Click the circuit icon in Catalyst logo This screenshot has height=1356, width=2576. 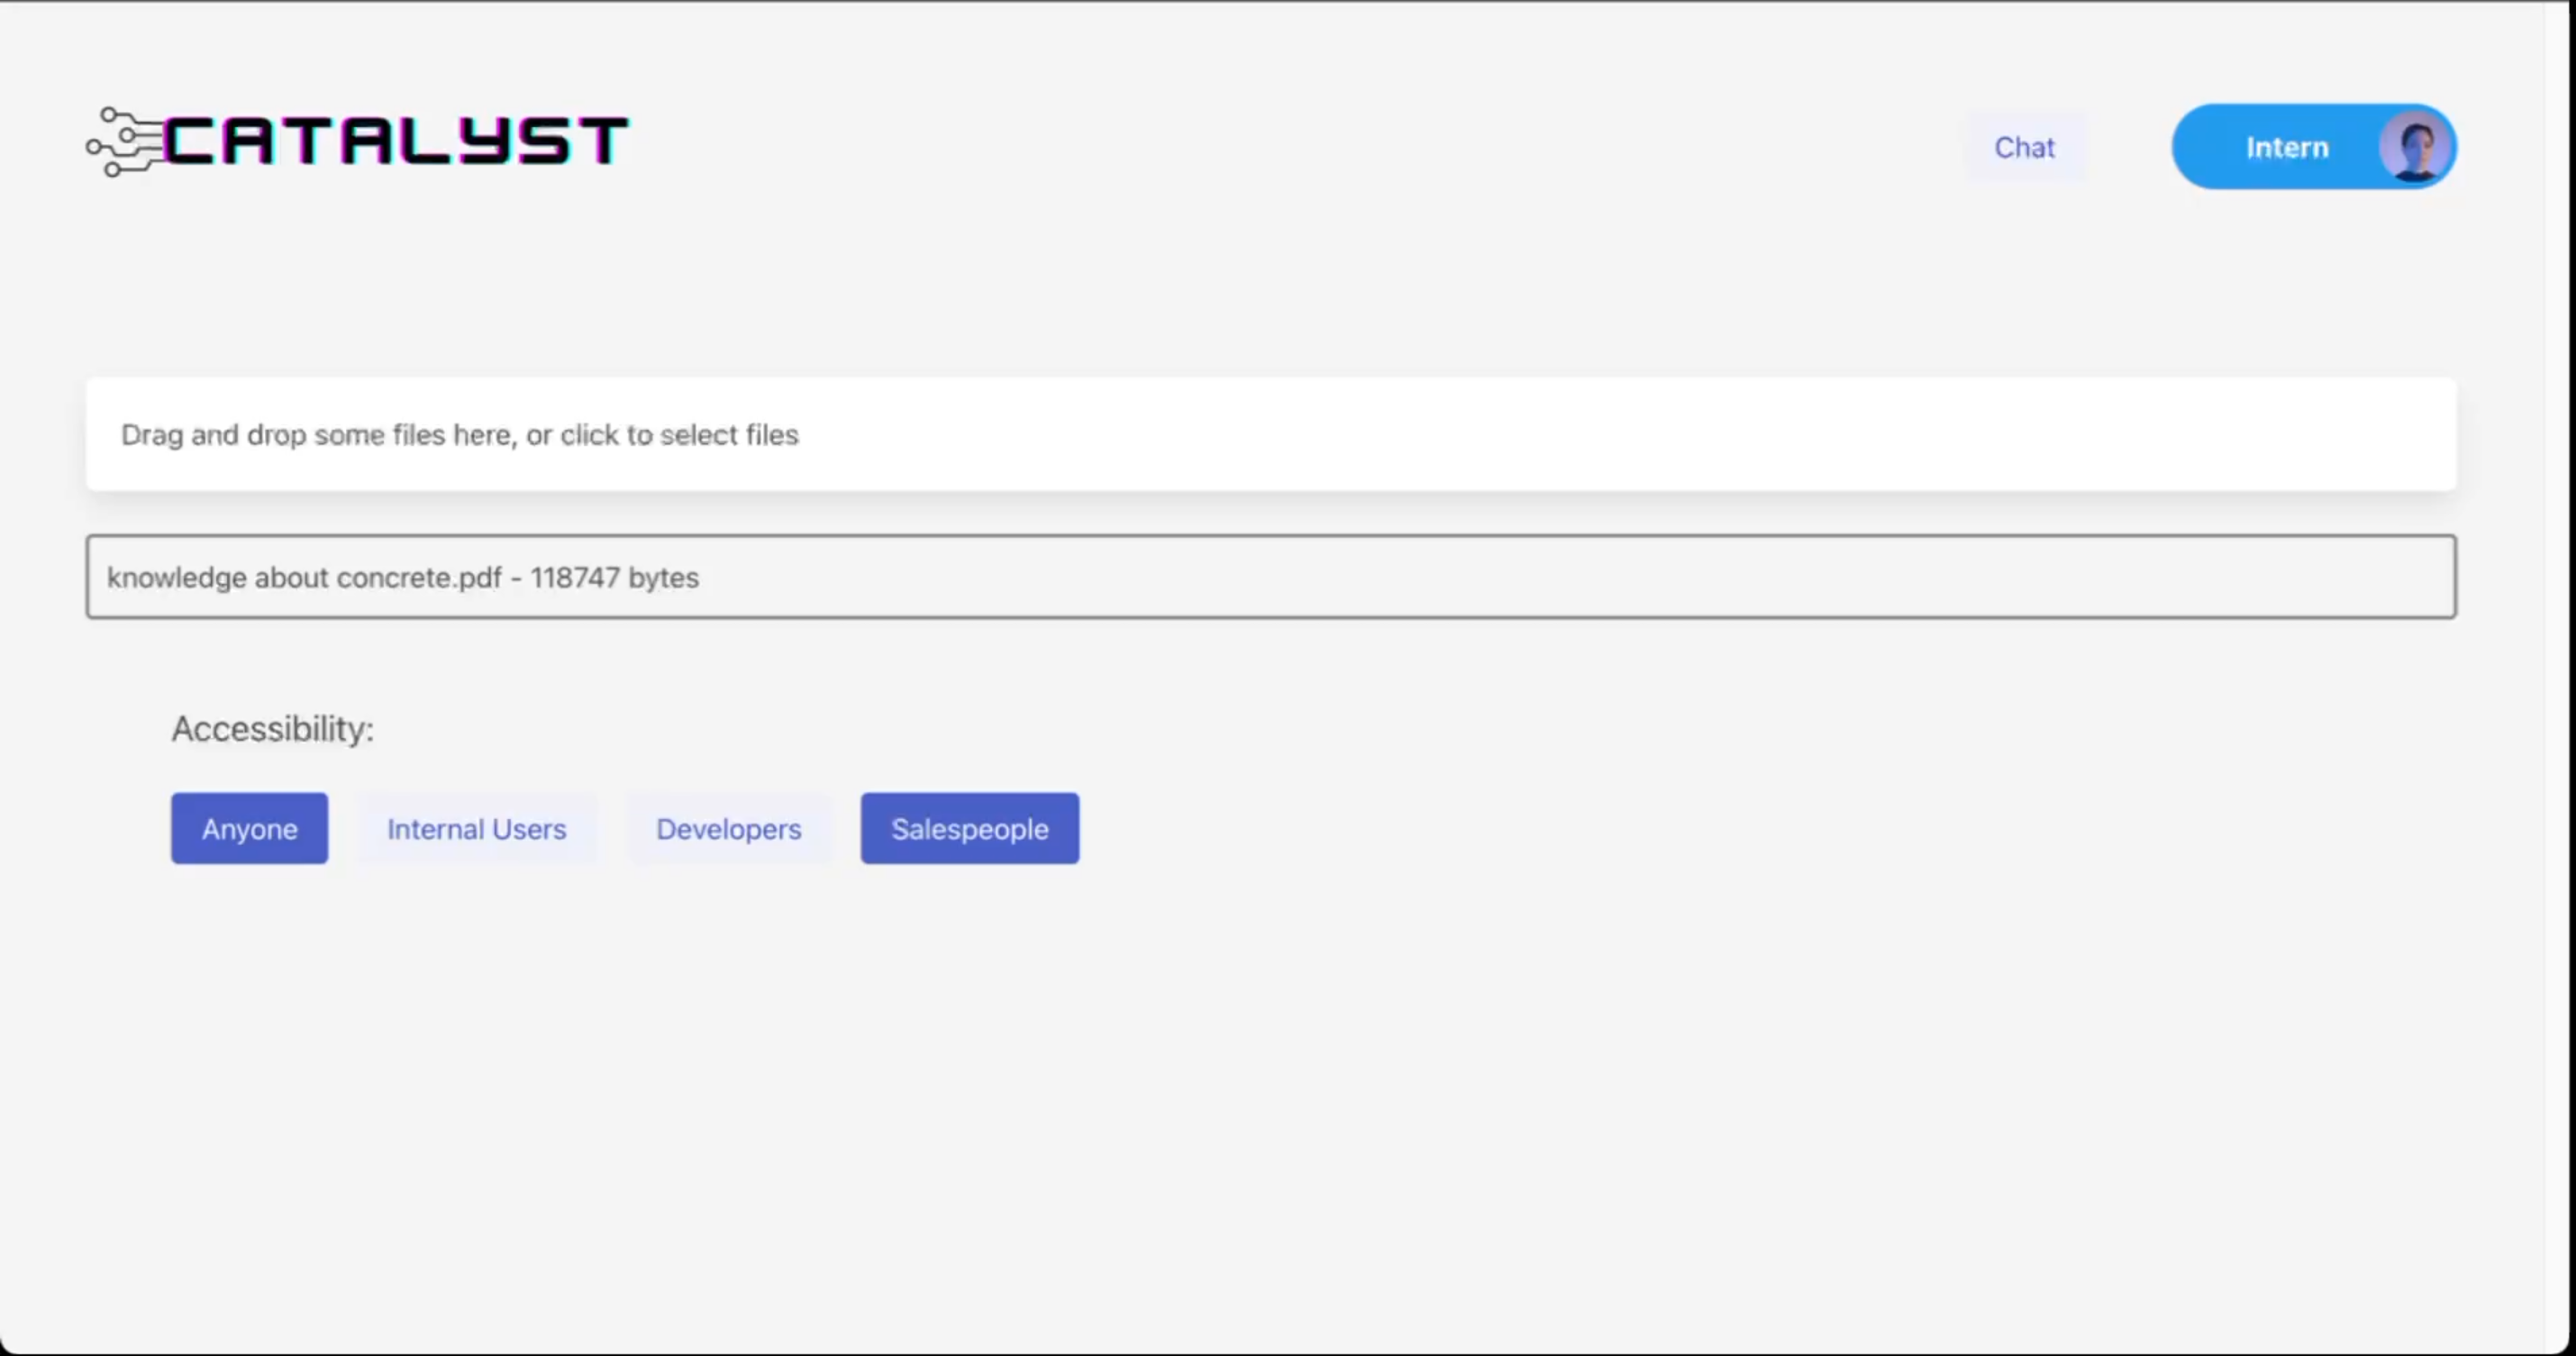[x=124, y=143]
